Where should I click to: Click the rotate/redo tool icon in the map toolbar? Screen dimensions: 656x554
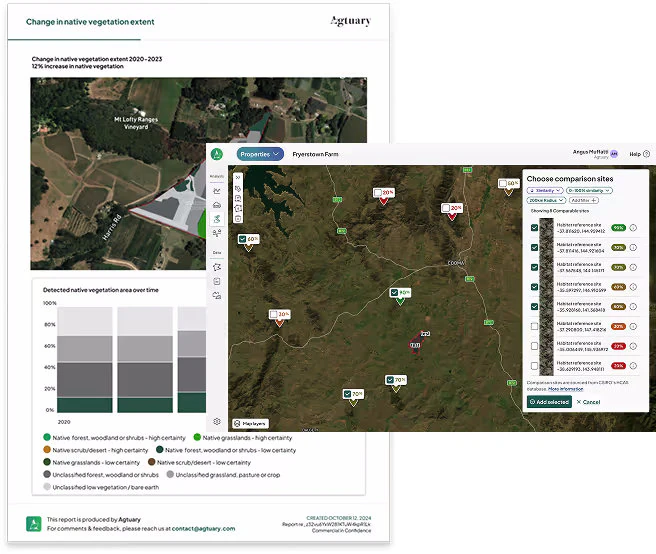pyautogui.click(x=238, y=209)
